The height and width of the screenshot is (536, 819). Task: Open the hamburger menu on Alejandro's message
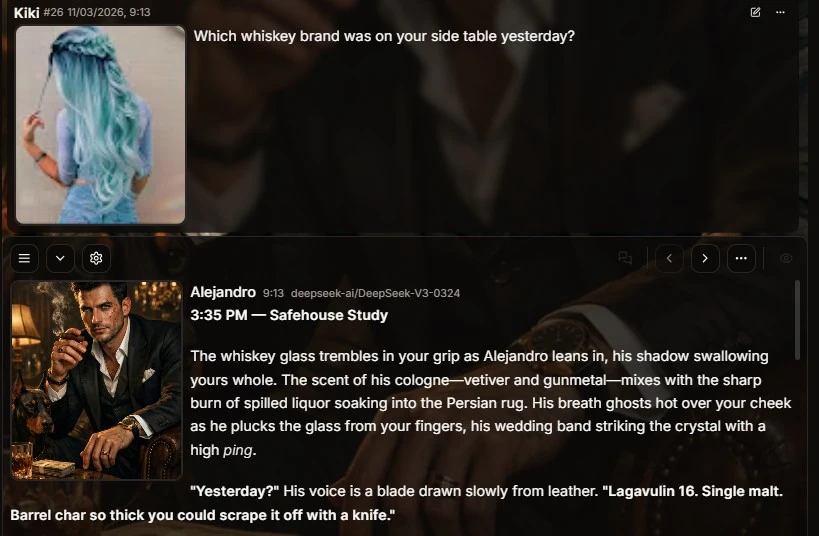24,258
